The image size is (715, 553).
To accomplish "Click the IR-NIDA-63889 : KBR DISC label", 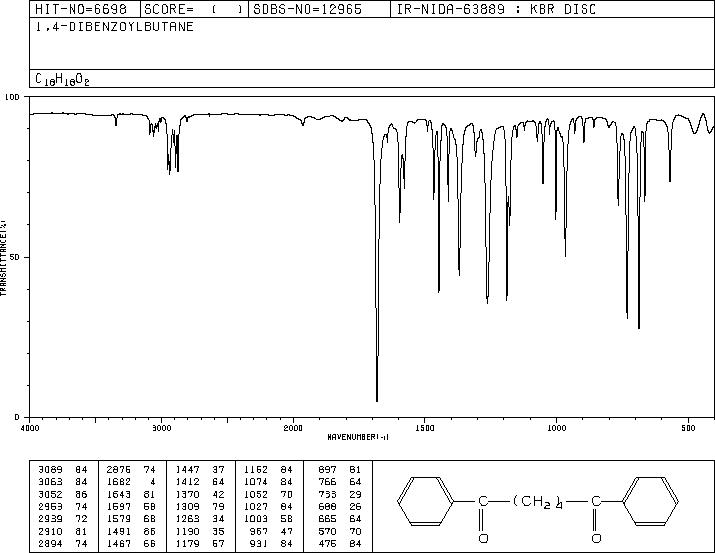I will [x=496, y=9].
